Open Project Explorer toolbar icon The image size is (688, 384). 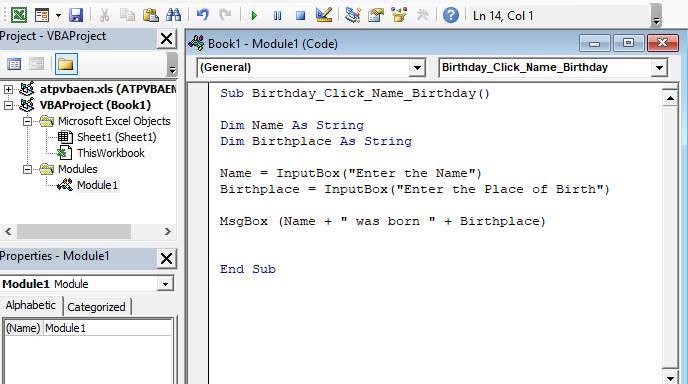tap(353, 16)
